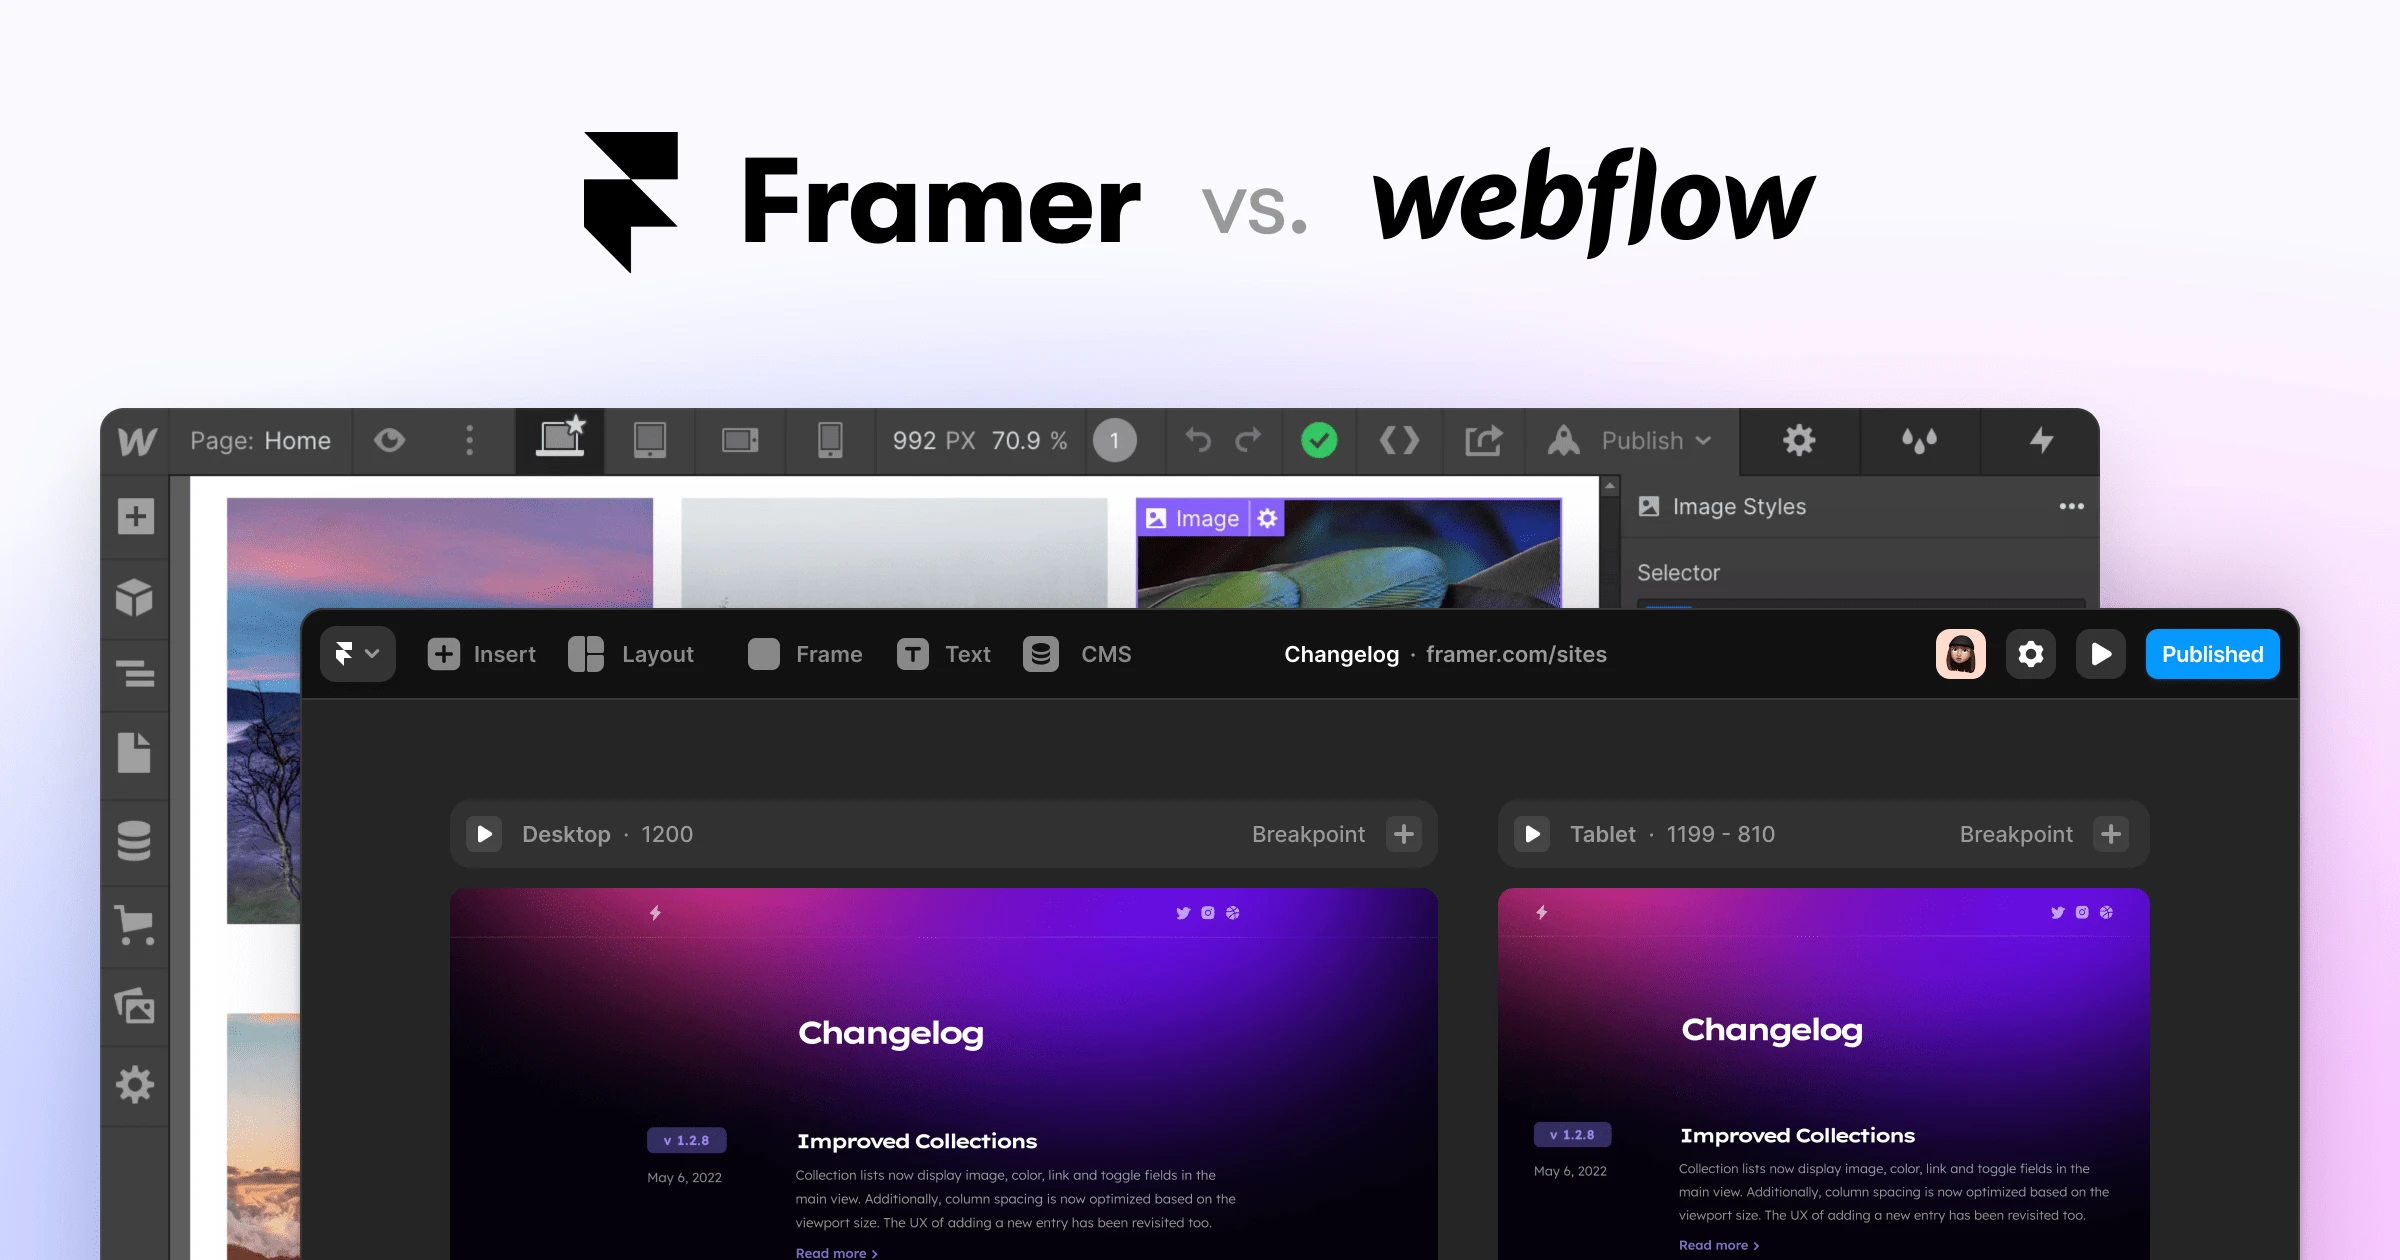This screenshot has width=2400, height=1260.
Task: Toggle Desktop breakpoint play button
Action: [484, 832]
